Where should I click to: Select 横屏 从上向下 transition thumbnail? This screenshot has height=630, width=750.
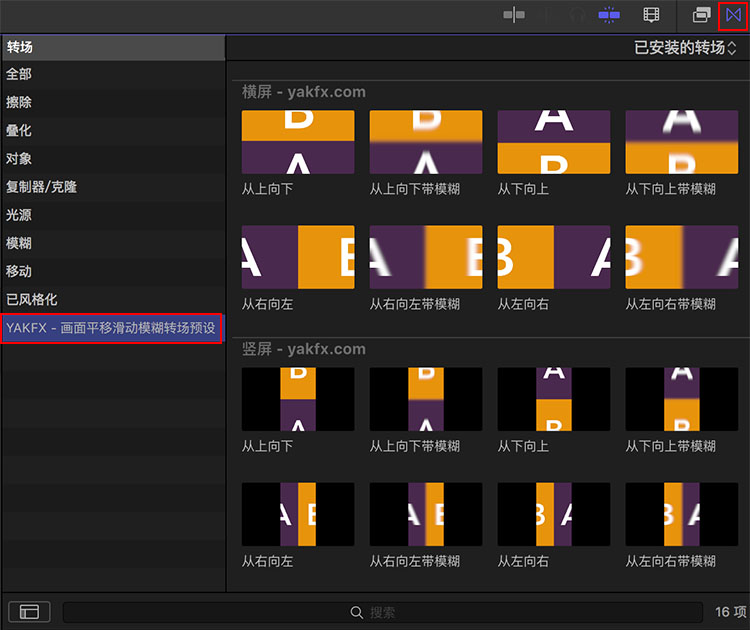(298, 142)
